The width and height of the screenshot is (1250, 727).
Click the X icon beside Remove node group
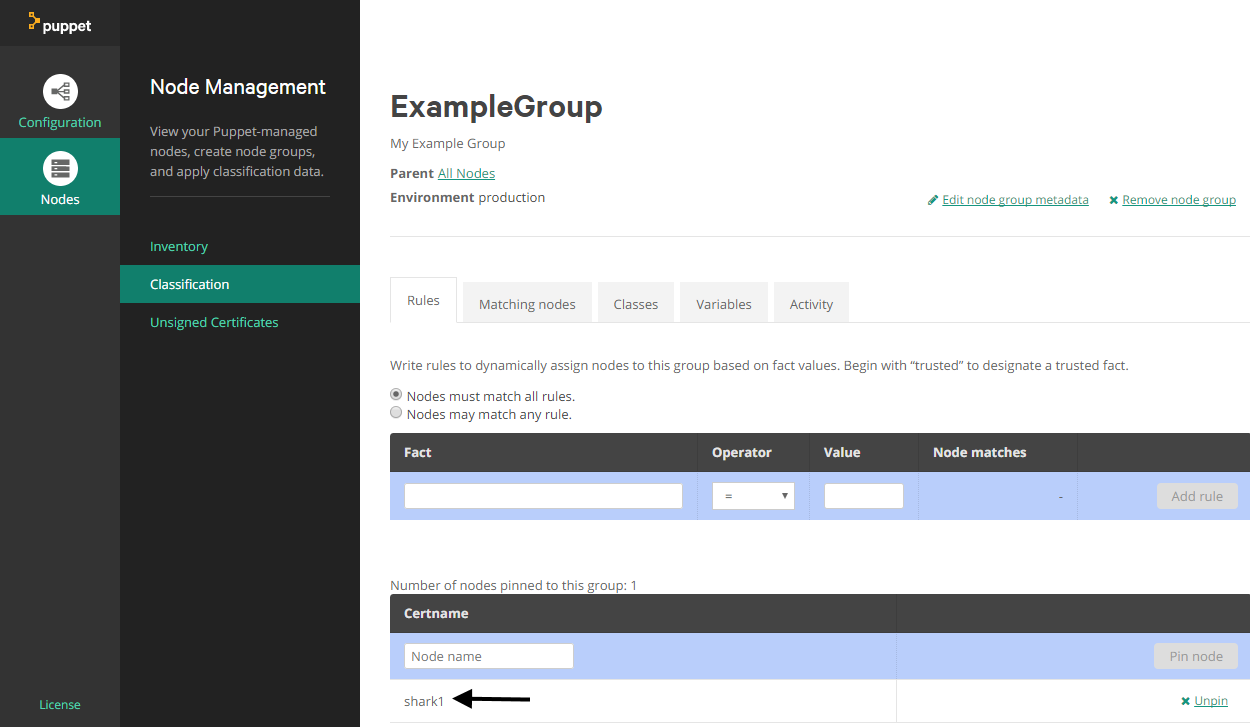(1113, 200)
